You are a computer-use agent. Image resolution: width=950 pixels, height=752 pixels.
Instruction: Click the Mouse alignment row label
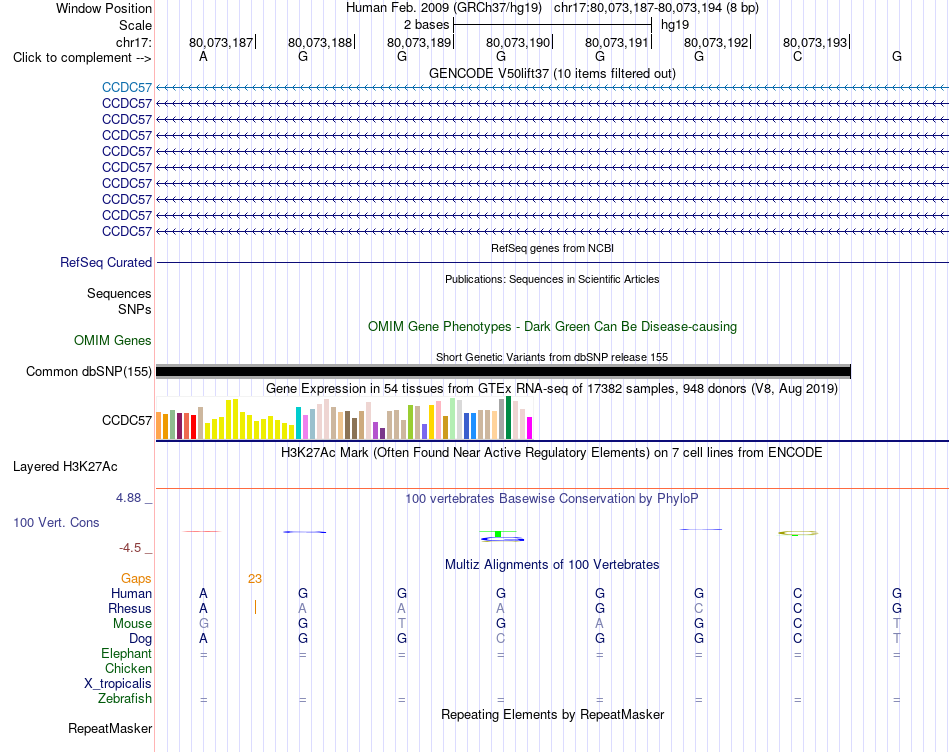[132, 624]
